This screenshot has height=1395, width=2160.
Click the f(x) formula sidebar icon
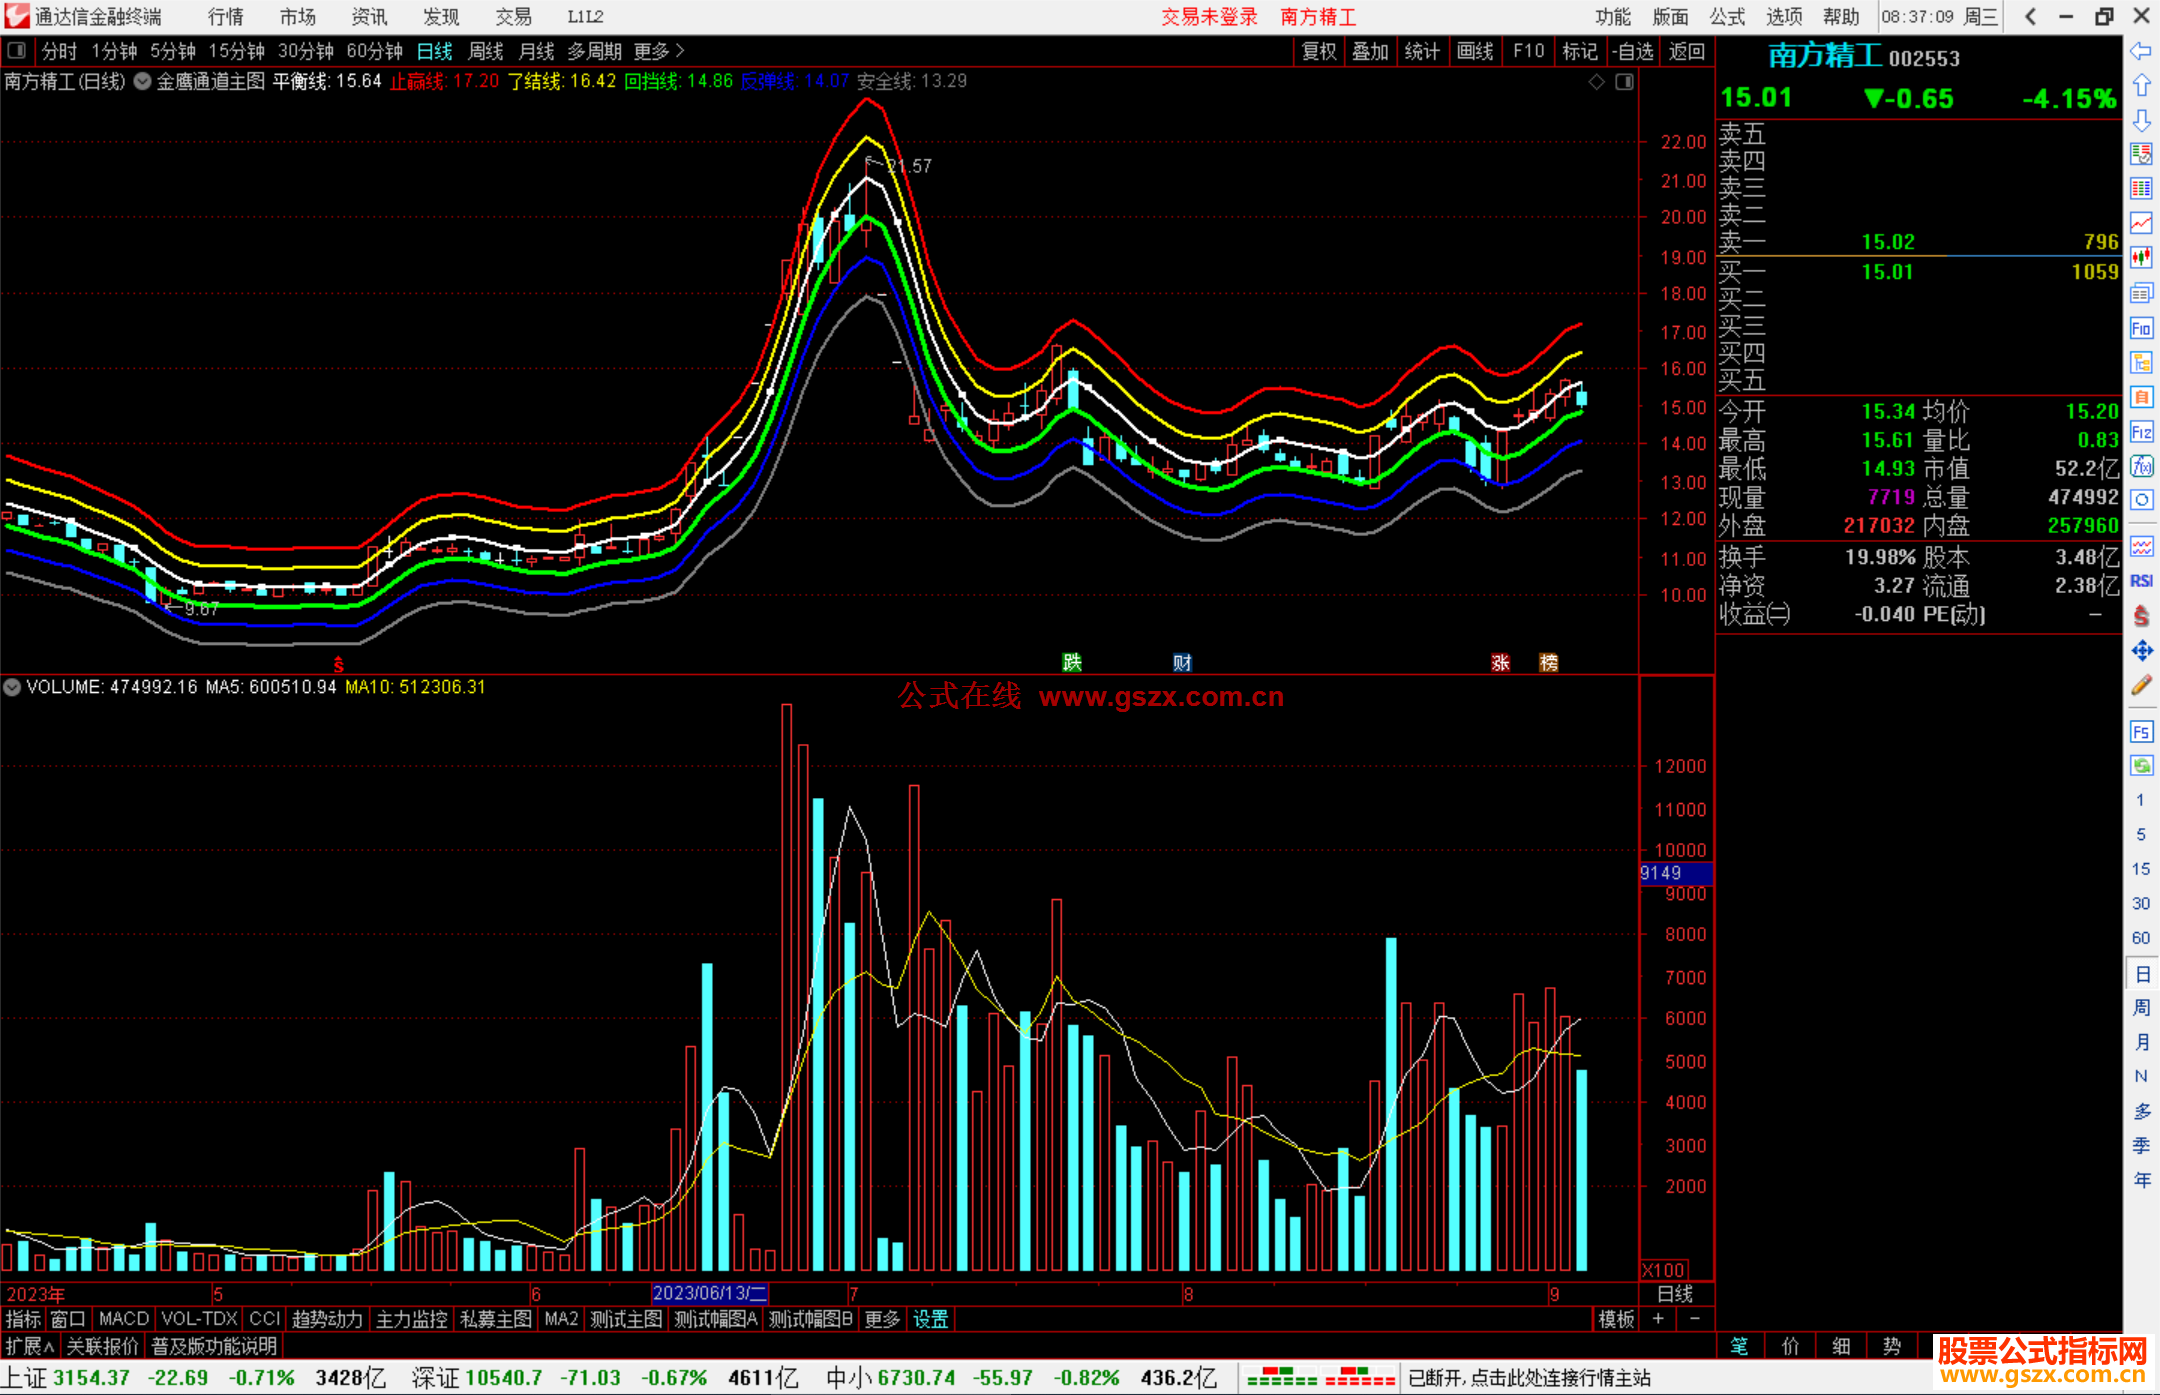[x=2141, y=466]
